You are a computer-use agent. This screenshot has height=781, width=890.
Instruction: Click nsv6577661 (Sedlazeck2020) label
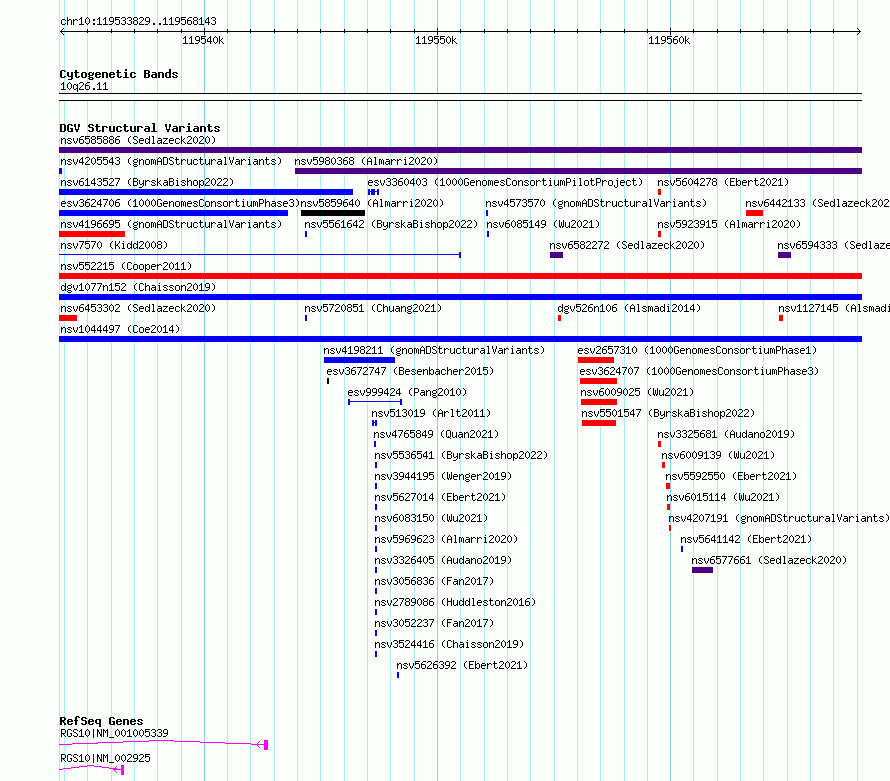point(769,560)
